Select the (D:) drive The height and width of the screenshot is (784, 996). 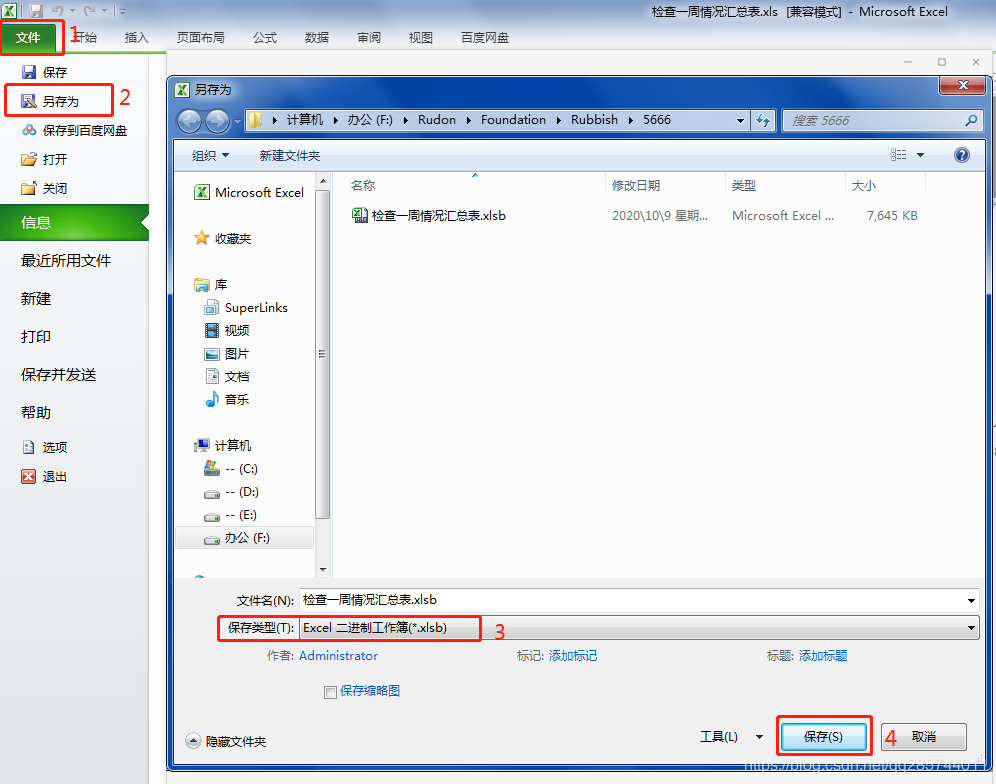coord(231,492)
